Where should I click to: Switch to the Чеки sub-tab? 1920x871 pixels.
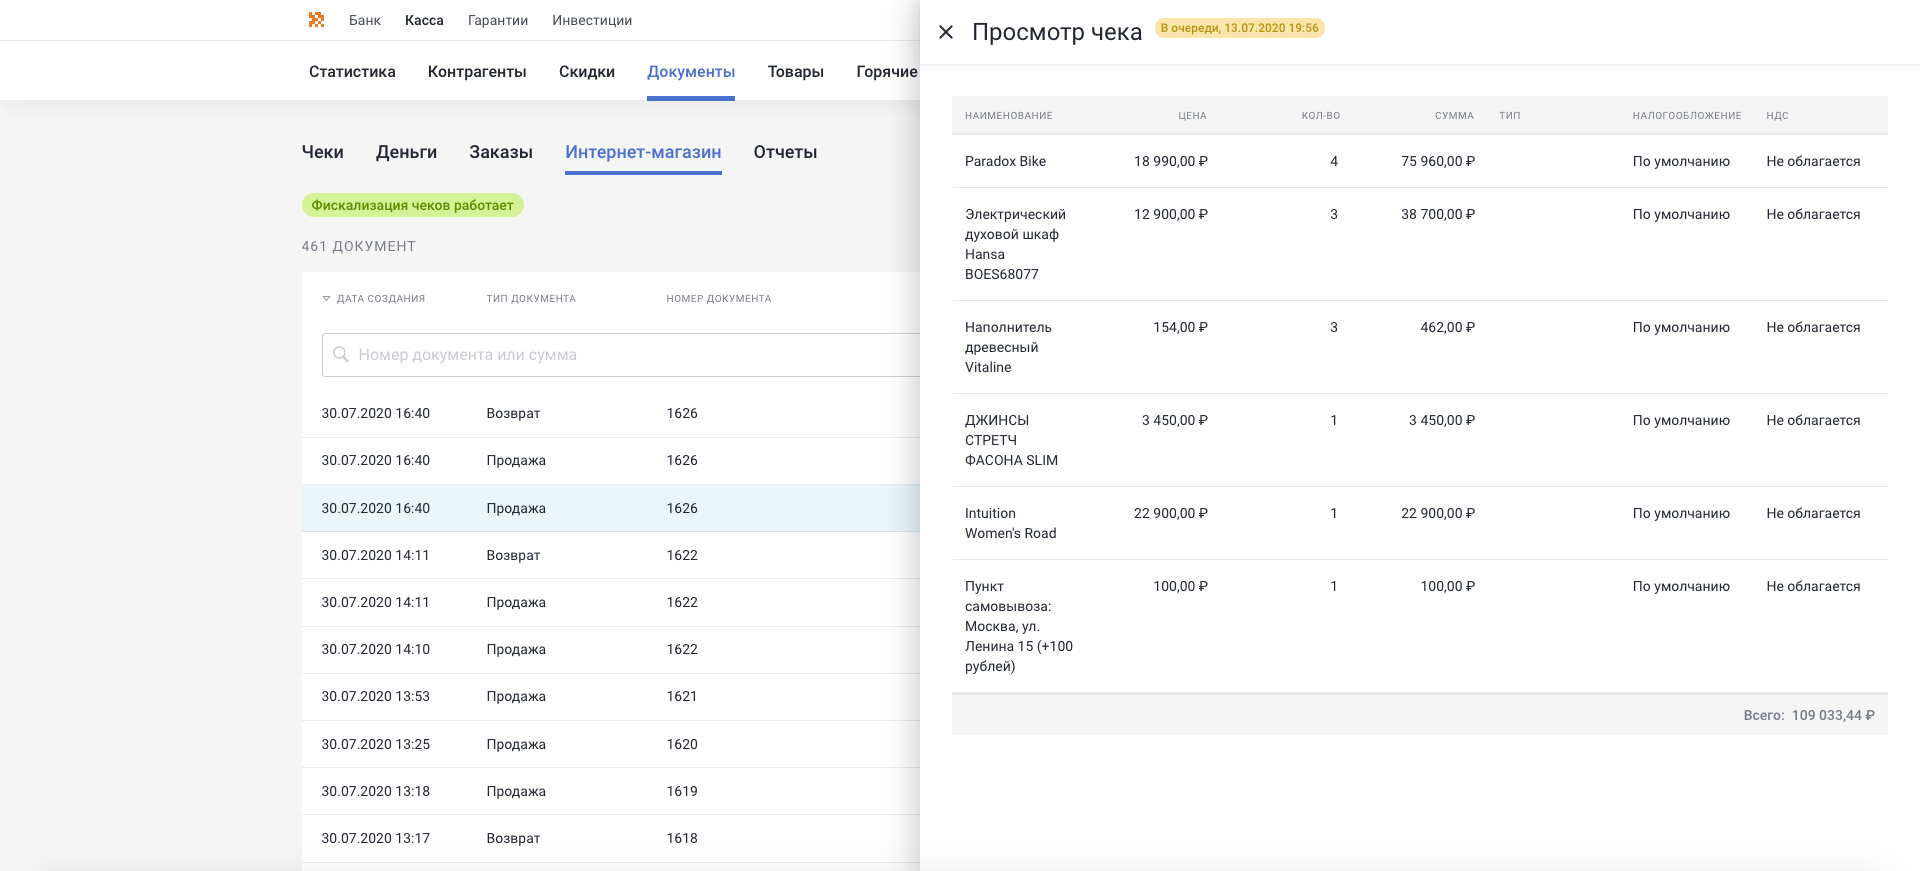click(x=323, y=152)
